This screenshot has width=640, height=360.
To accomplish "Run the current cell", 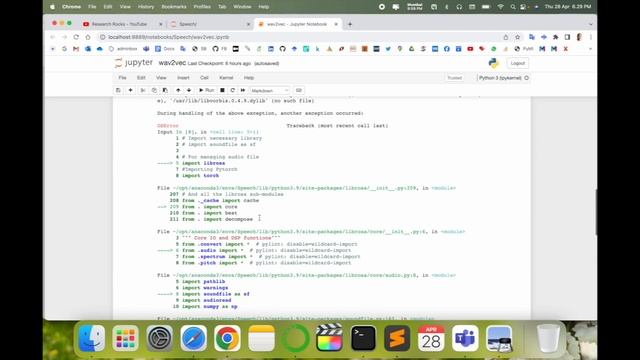I will (x=207, y=90).
